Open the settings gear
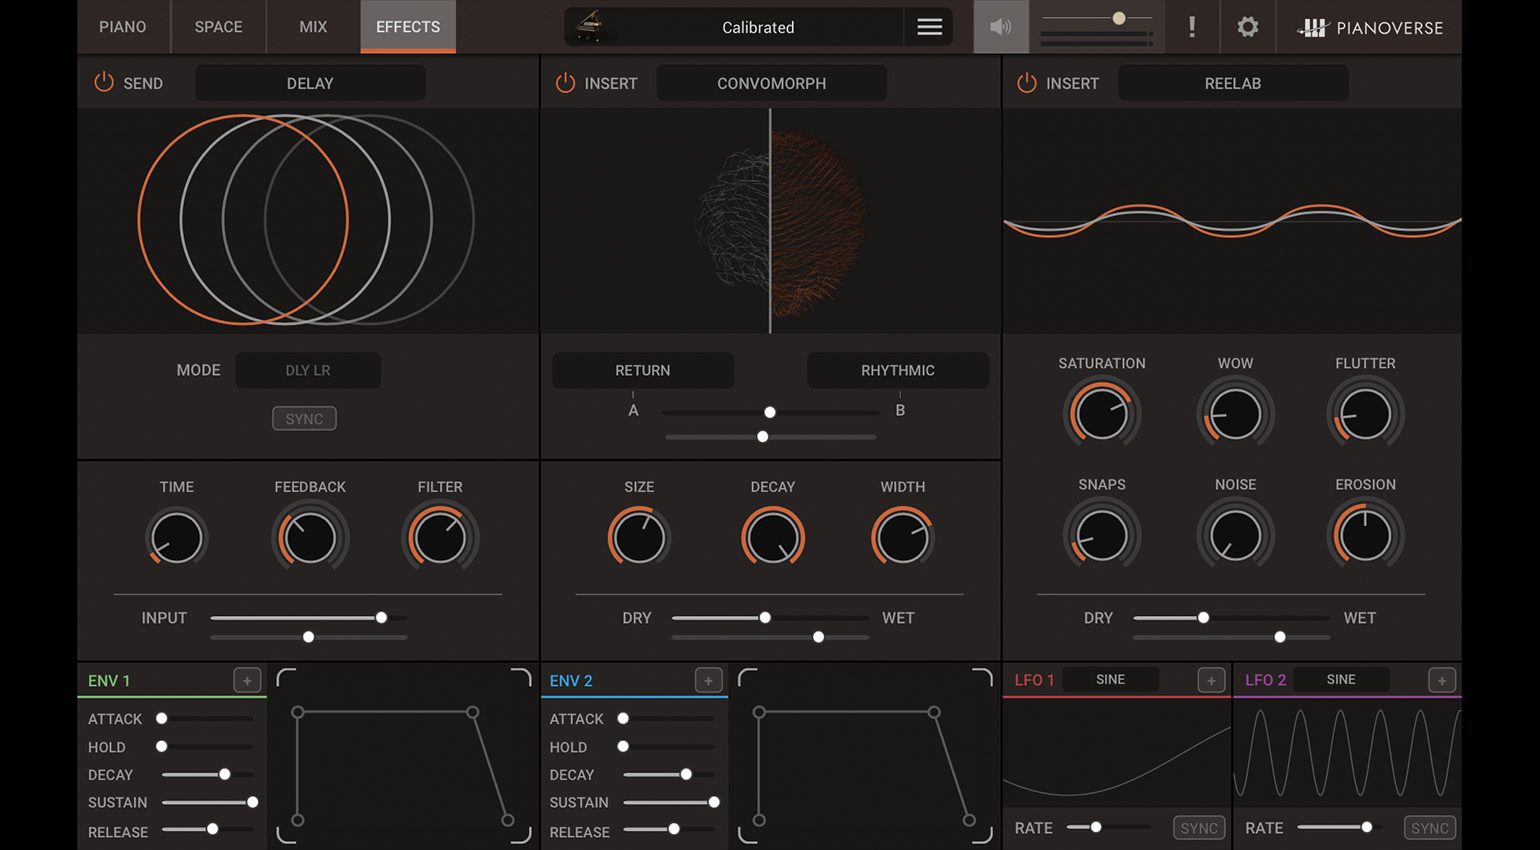 tap(1247, 27)
